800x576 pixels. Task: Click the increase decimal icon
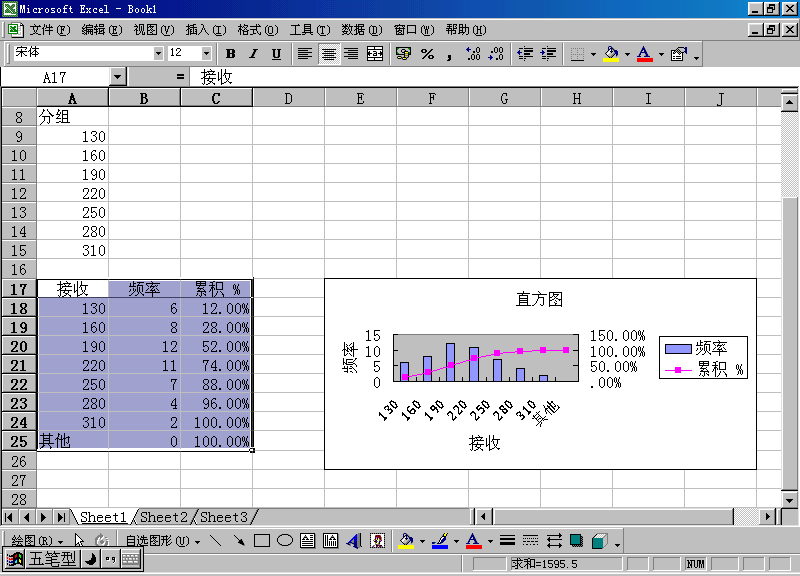click(473, 54)
